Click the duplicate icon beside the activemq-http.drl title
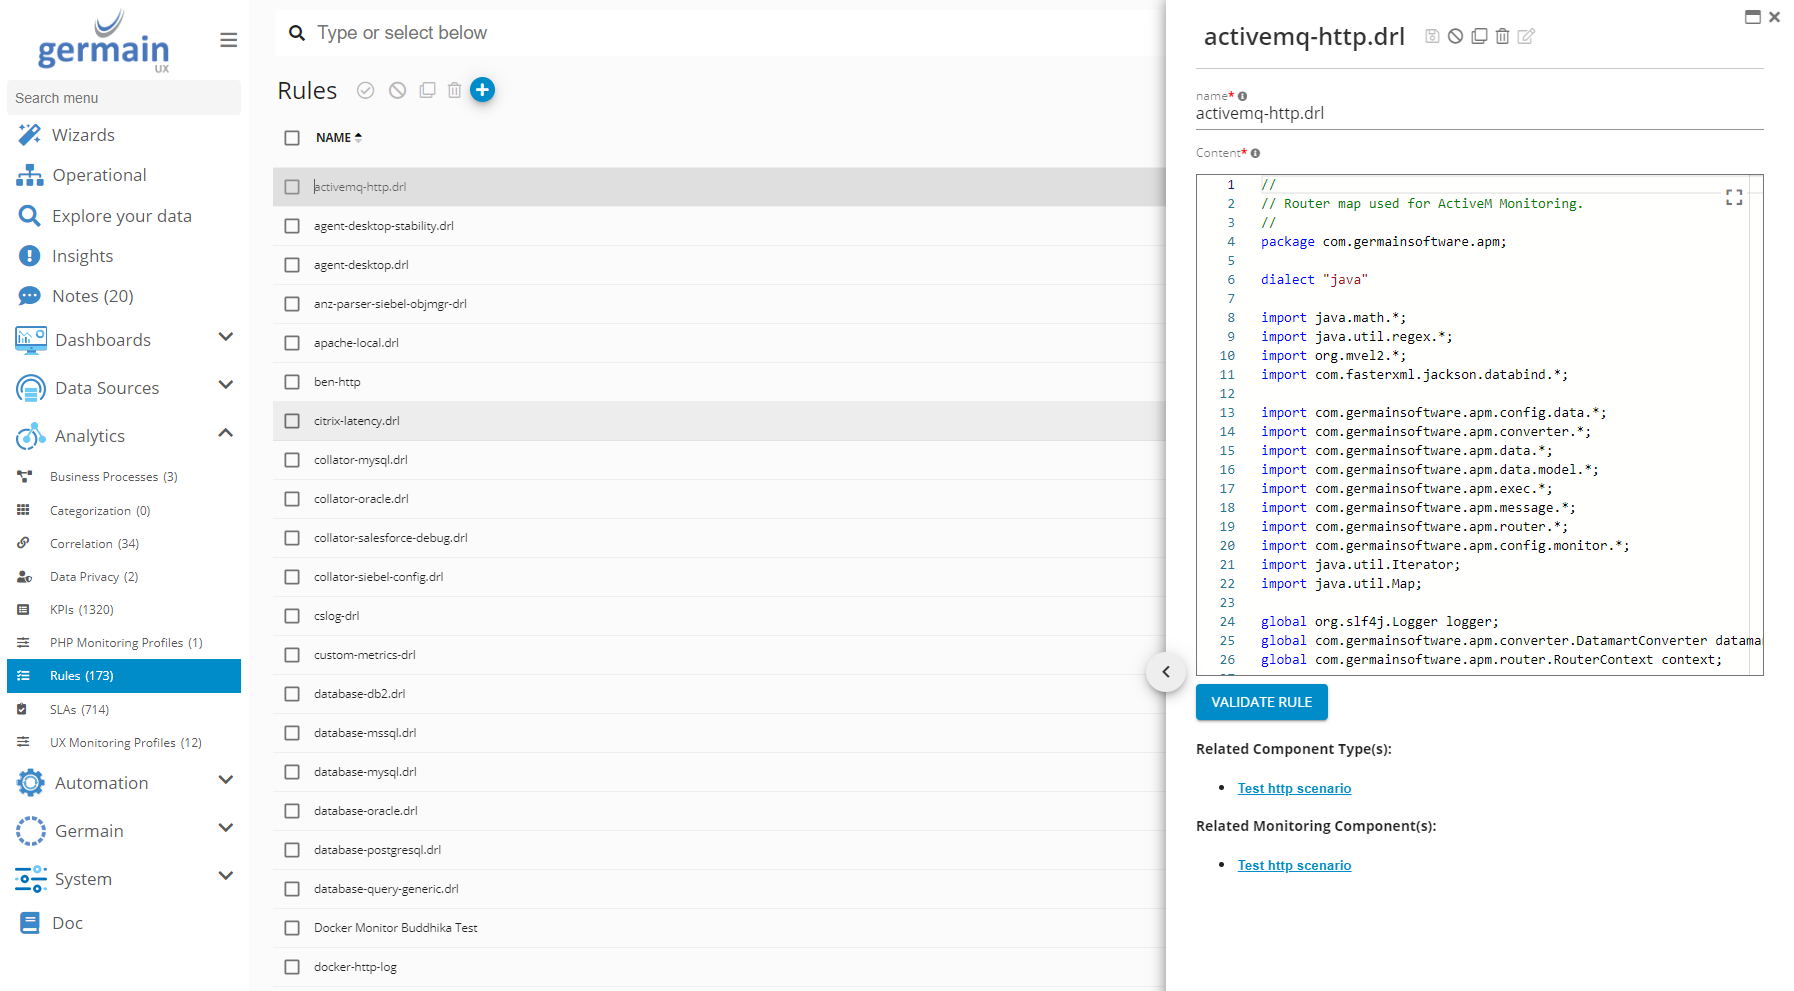Screen dimensions: 1794x991 (1479, 36)
